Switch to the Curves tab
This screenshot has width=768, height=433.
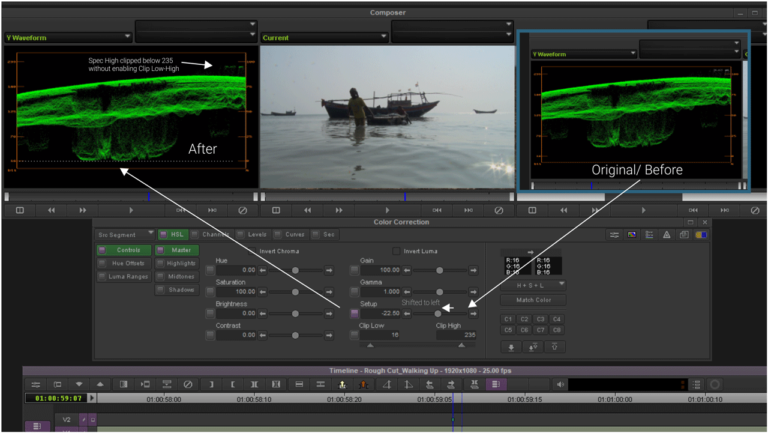coord(290,235)
